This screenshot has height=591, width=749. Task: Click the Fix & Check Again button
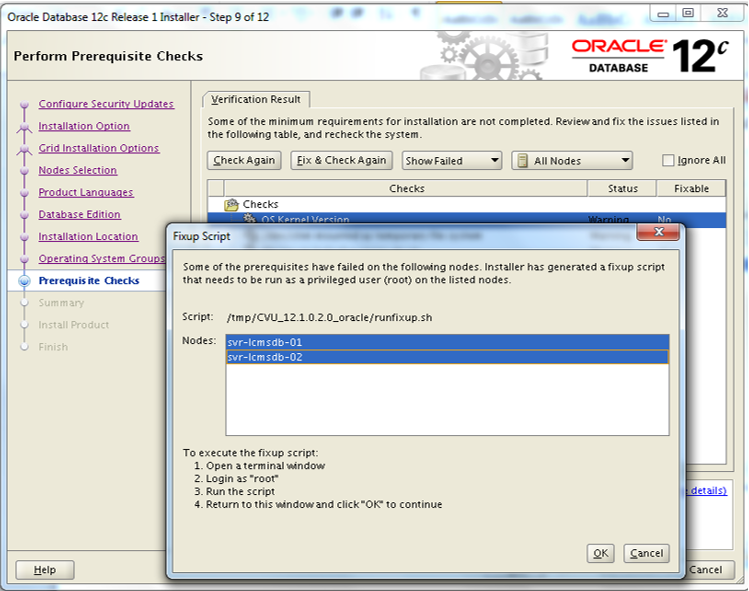342,160
